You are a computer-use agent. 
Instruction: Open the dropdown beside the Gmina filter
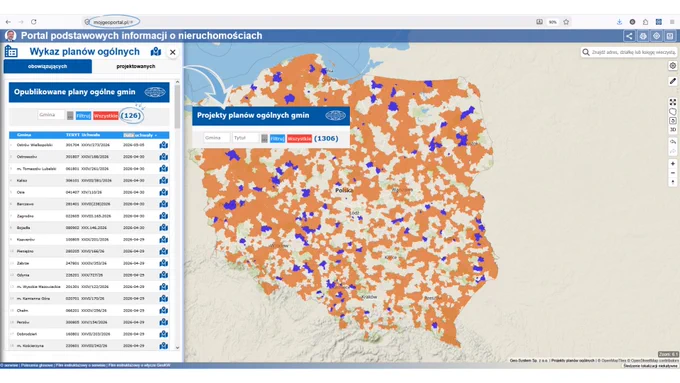[70, 116]
